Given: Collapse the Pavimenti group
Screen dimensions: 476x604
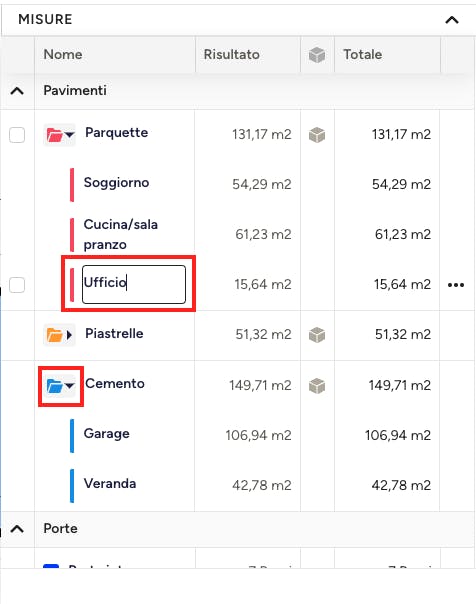Looking at the screenshot, I should pyautogui.click(x=17, y=91).
